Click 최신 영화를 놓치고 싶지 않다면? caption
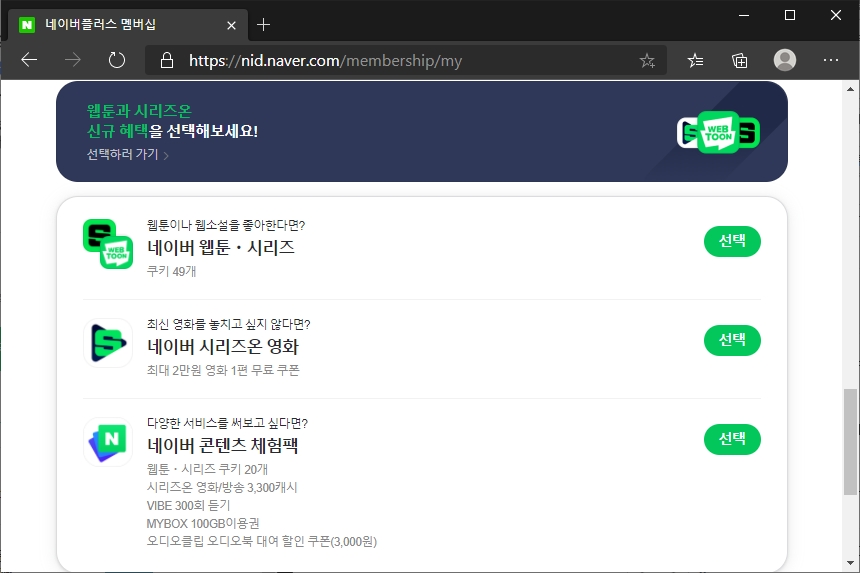 (x=229, y=324)
